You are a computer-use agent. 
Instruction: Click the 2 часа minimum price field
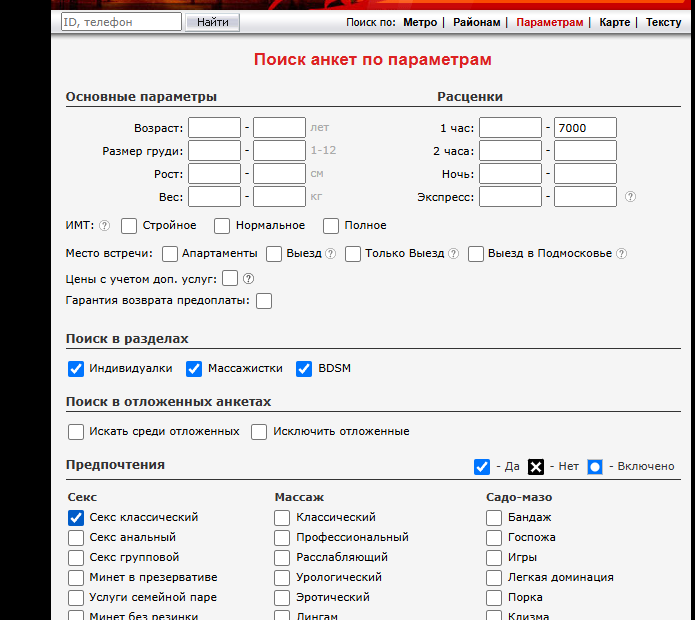tap(510, 151)
